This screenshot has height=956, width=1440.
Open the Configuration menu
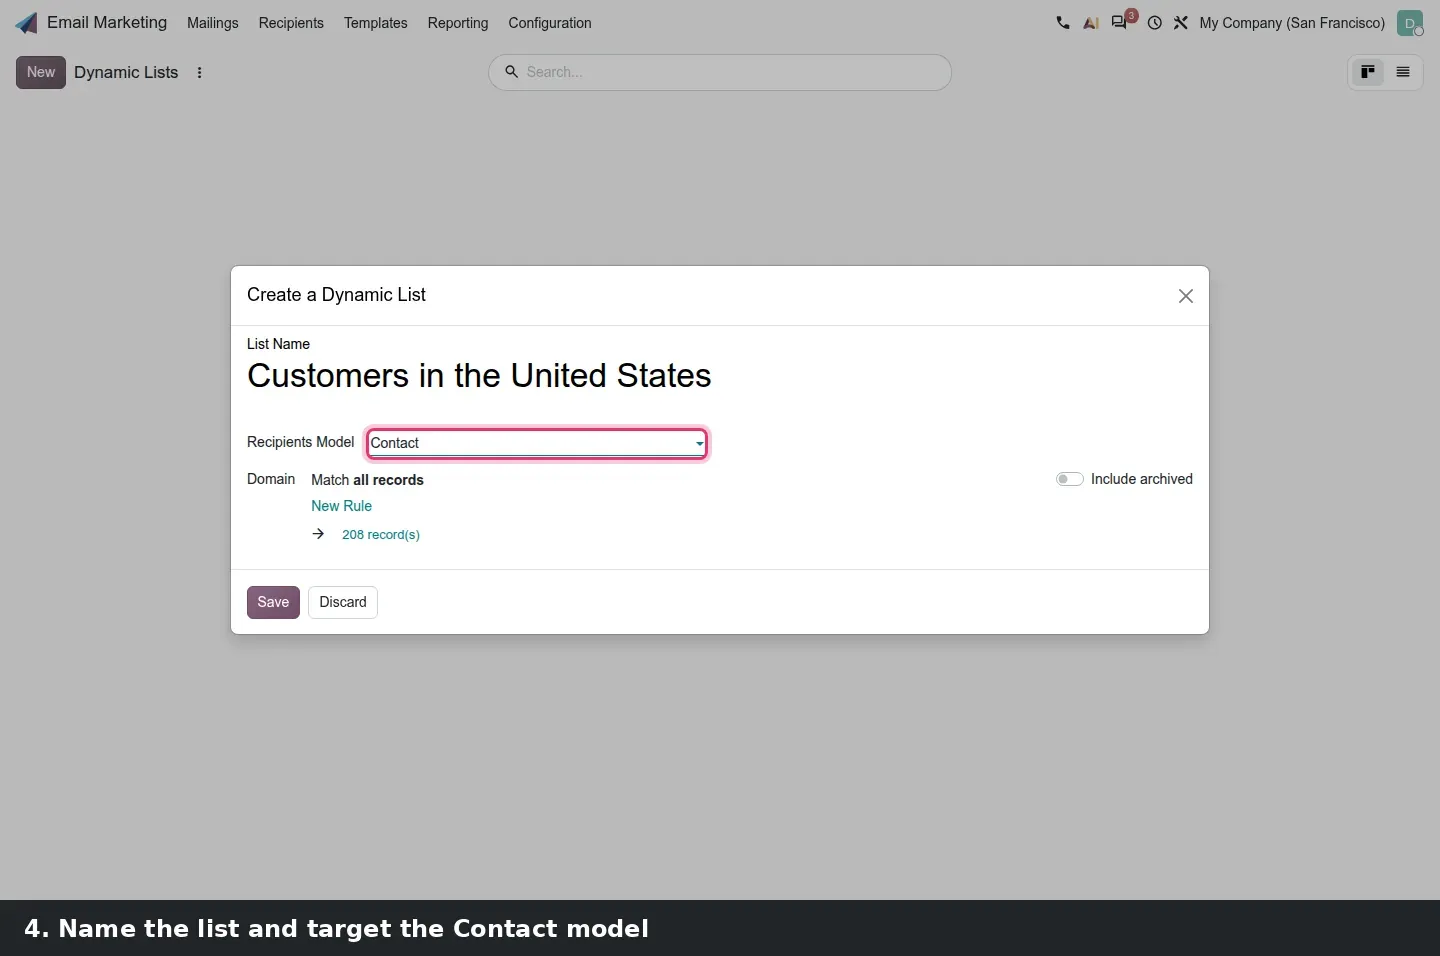550,23
